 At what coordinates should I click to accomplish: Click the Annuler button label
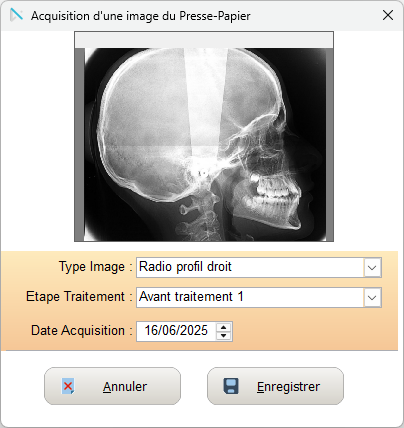(x=125, y=387)
